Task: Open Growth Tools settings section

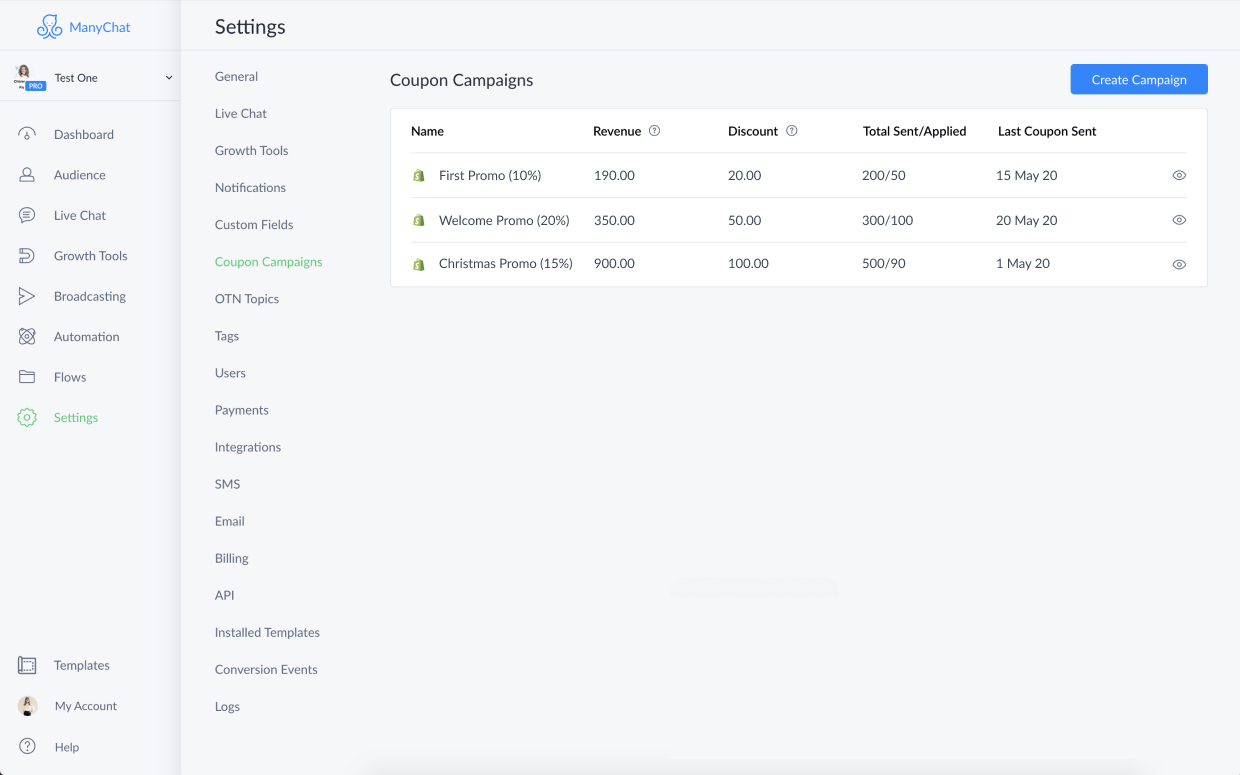Action: [x=251, y=151]
